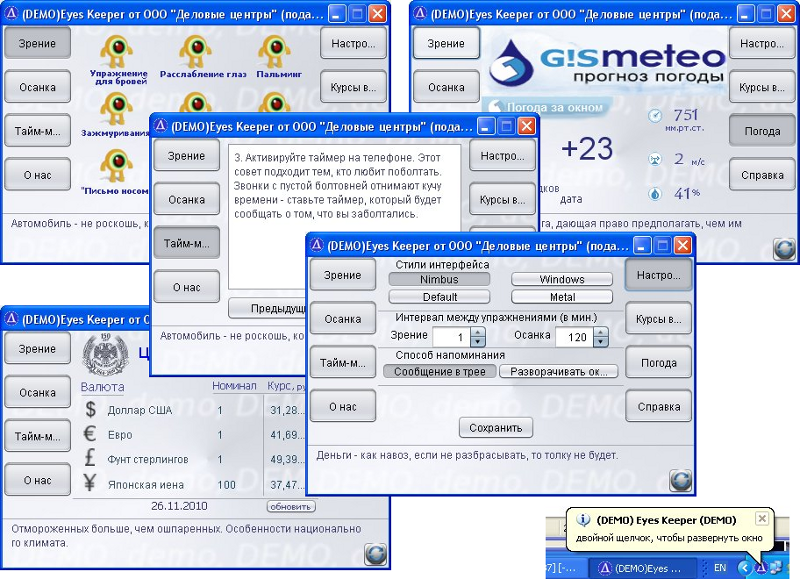Open the EN language indicator
The image size is (800, 579).
tap(720, 567)
